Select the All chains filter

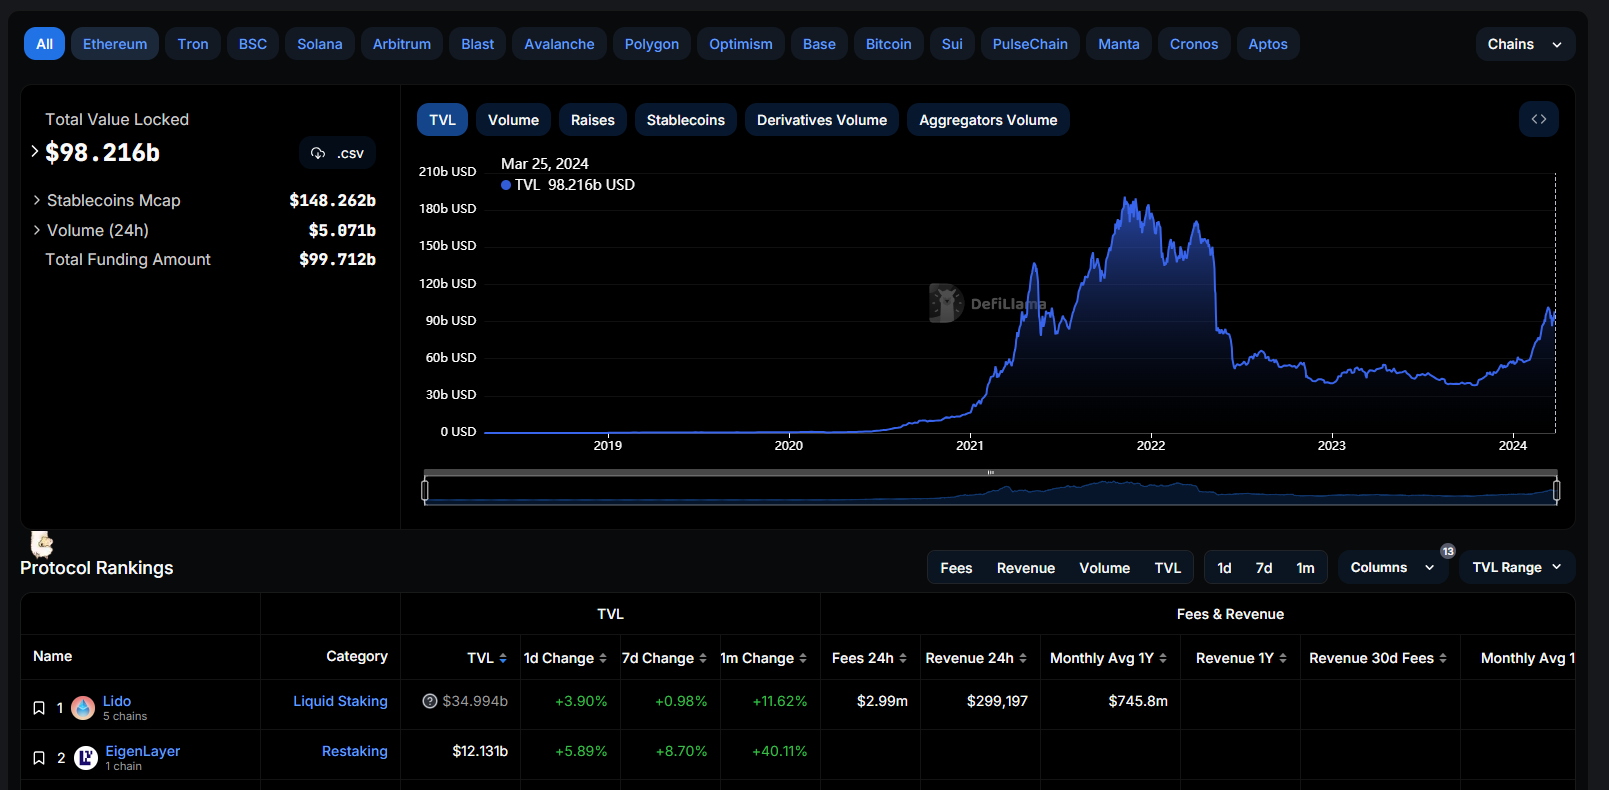(x=45, y=44)
